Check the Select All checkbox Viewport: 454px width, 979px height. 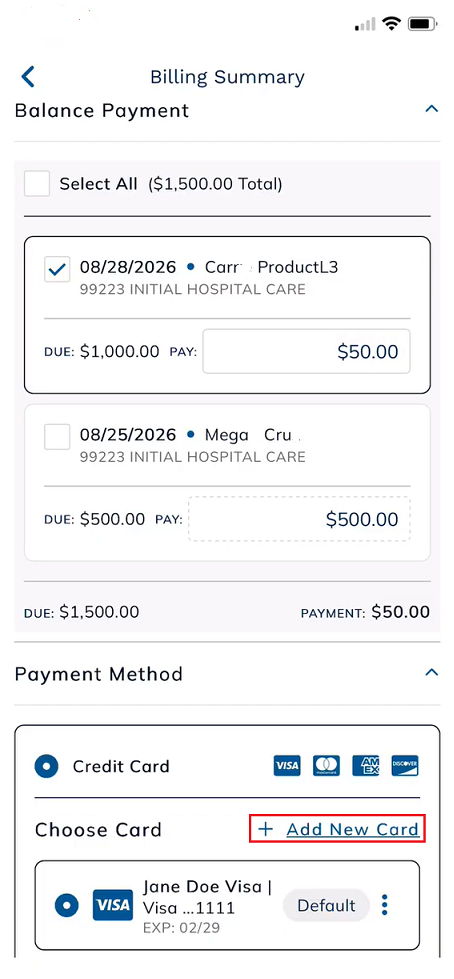tap(37, 184)
